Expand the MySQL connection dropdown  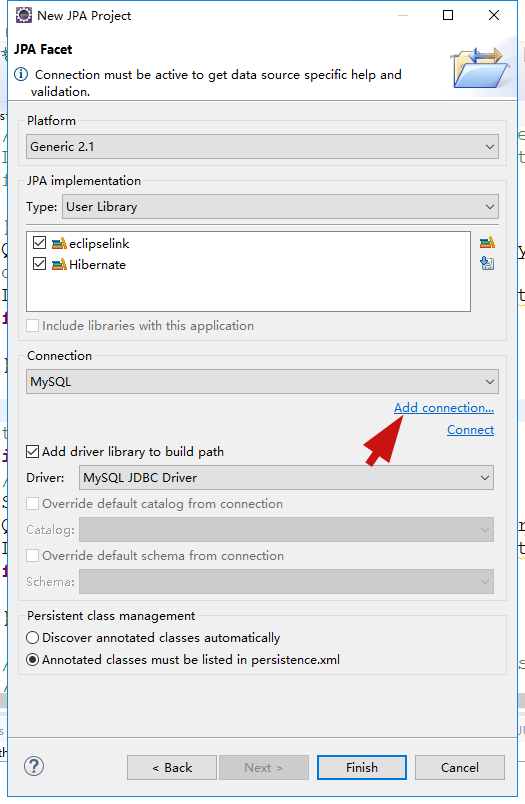pyautogui.click(x=262, y=381)
